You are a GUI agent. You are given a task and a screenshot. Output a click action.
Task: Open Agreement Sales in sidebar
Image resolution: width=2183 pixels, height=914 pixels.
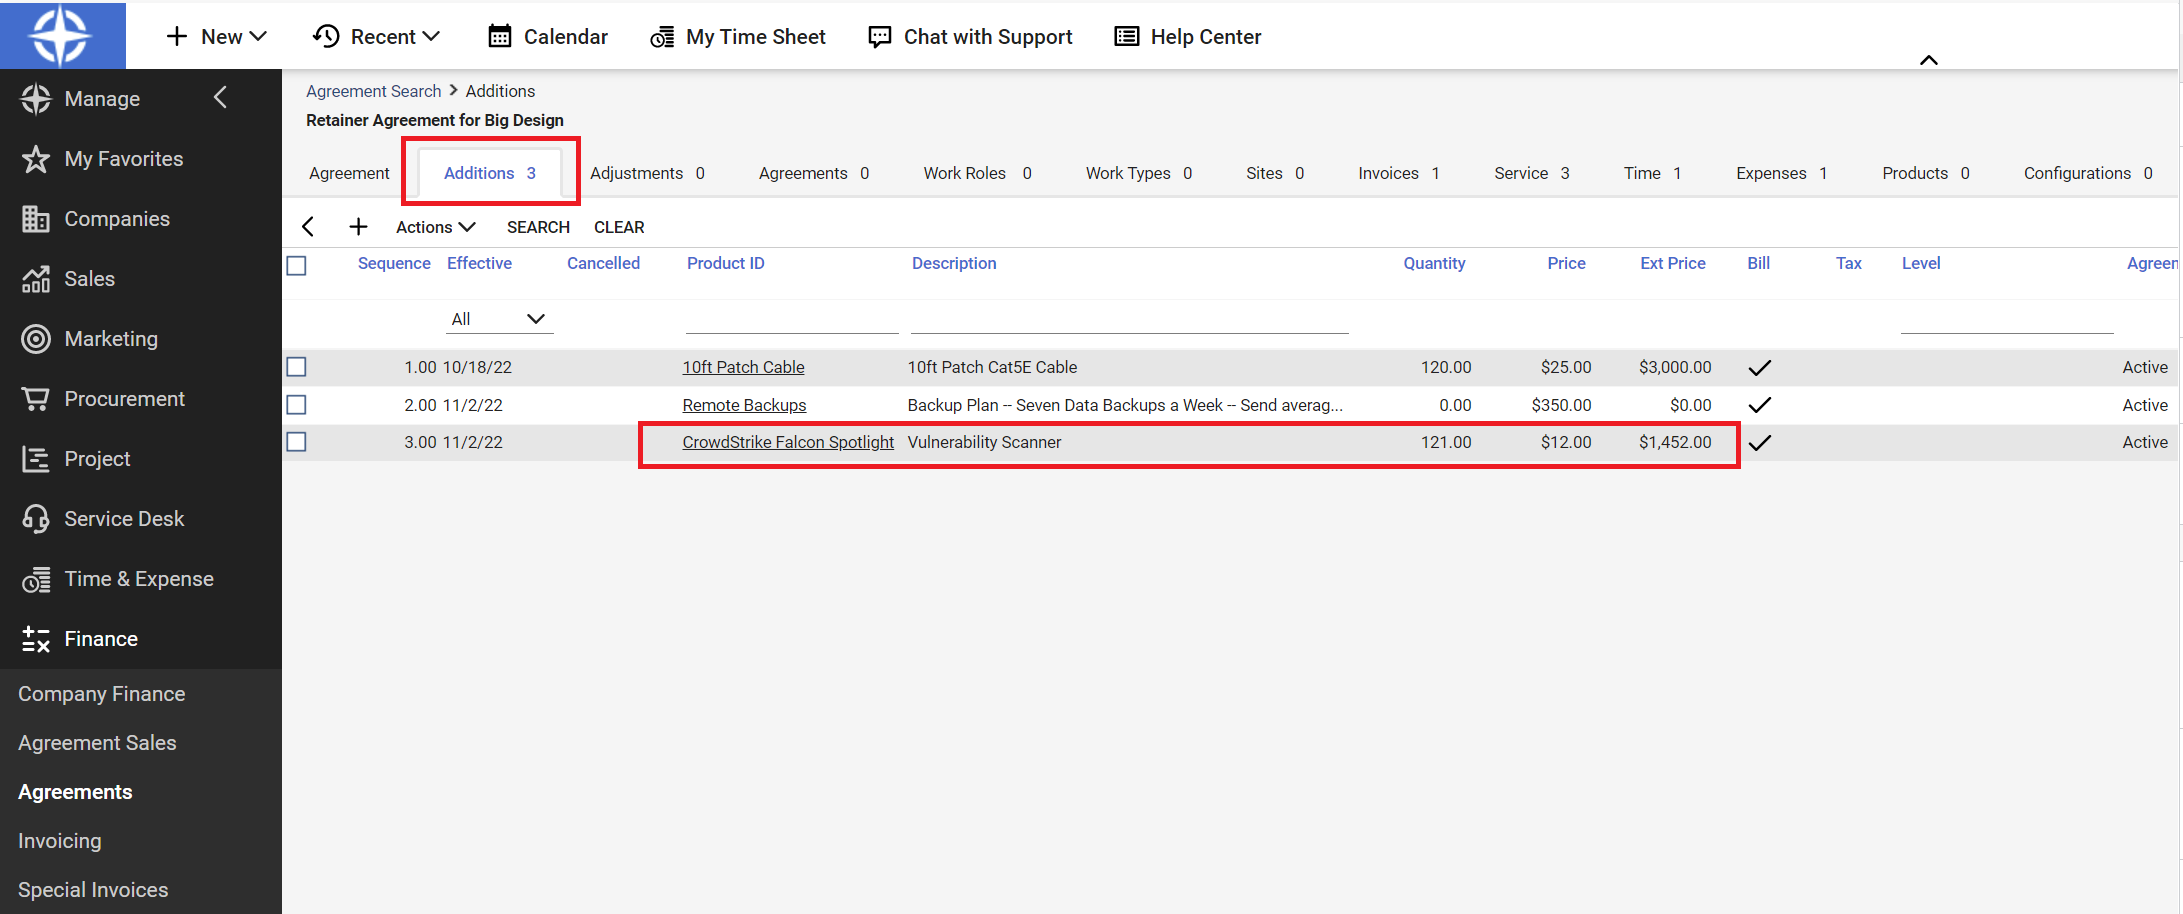tap(97, 743)
